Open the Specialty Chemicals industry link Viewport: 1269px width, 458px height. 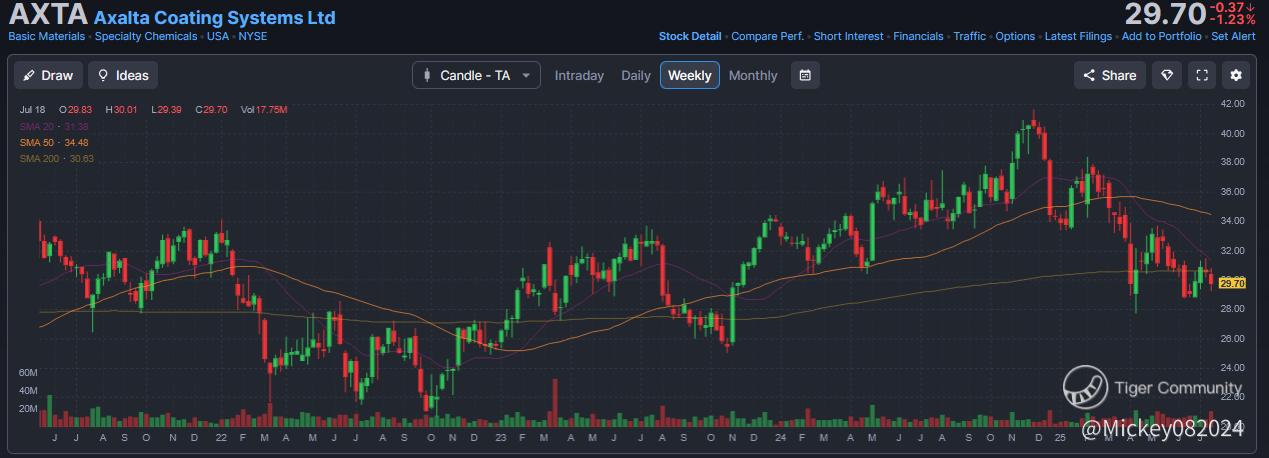click(146, 36)
